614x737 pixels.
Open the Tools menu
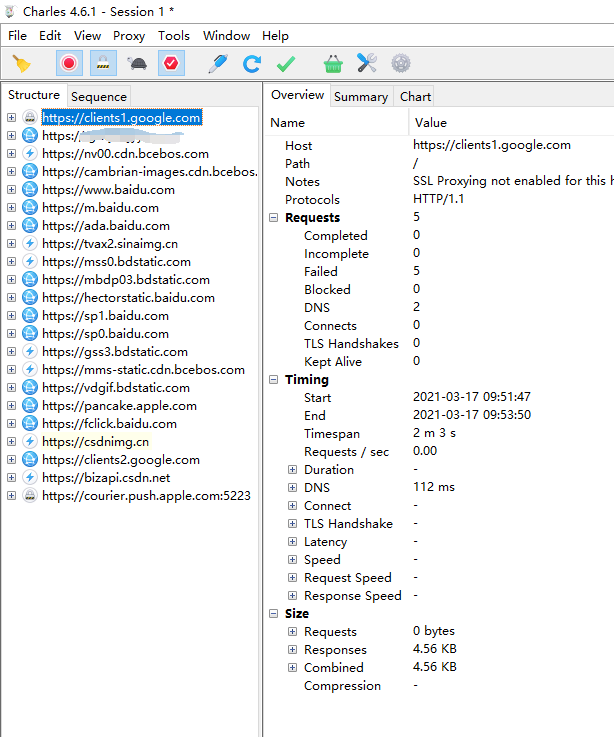point(173,36)
